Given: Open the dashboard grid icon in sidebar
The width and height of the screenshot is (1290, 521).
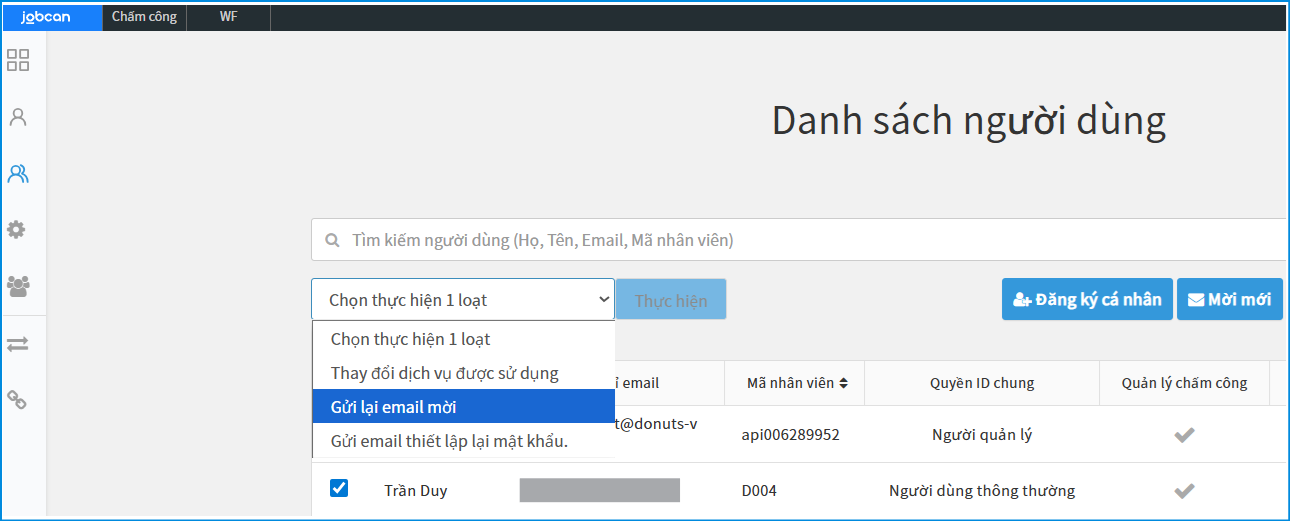Looking at the screenshot, I should [18, 60].
